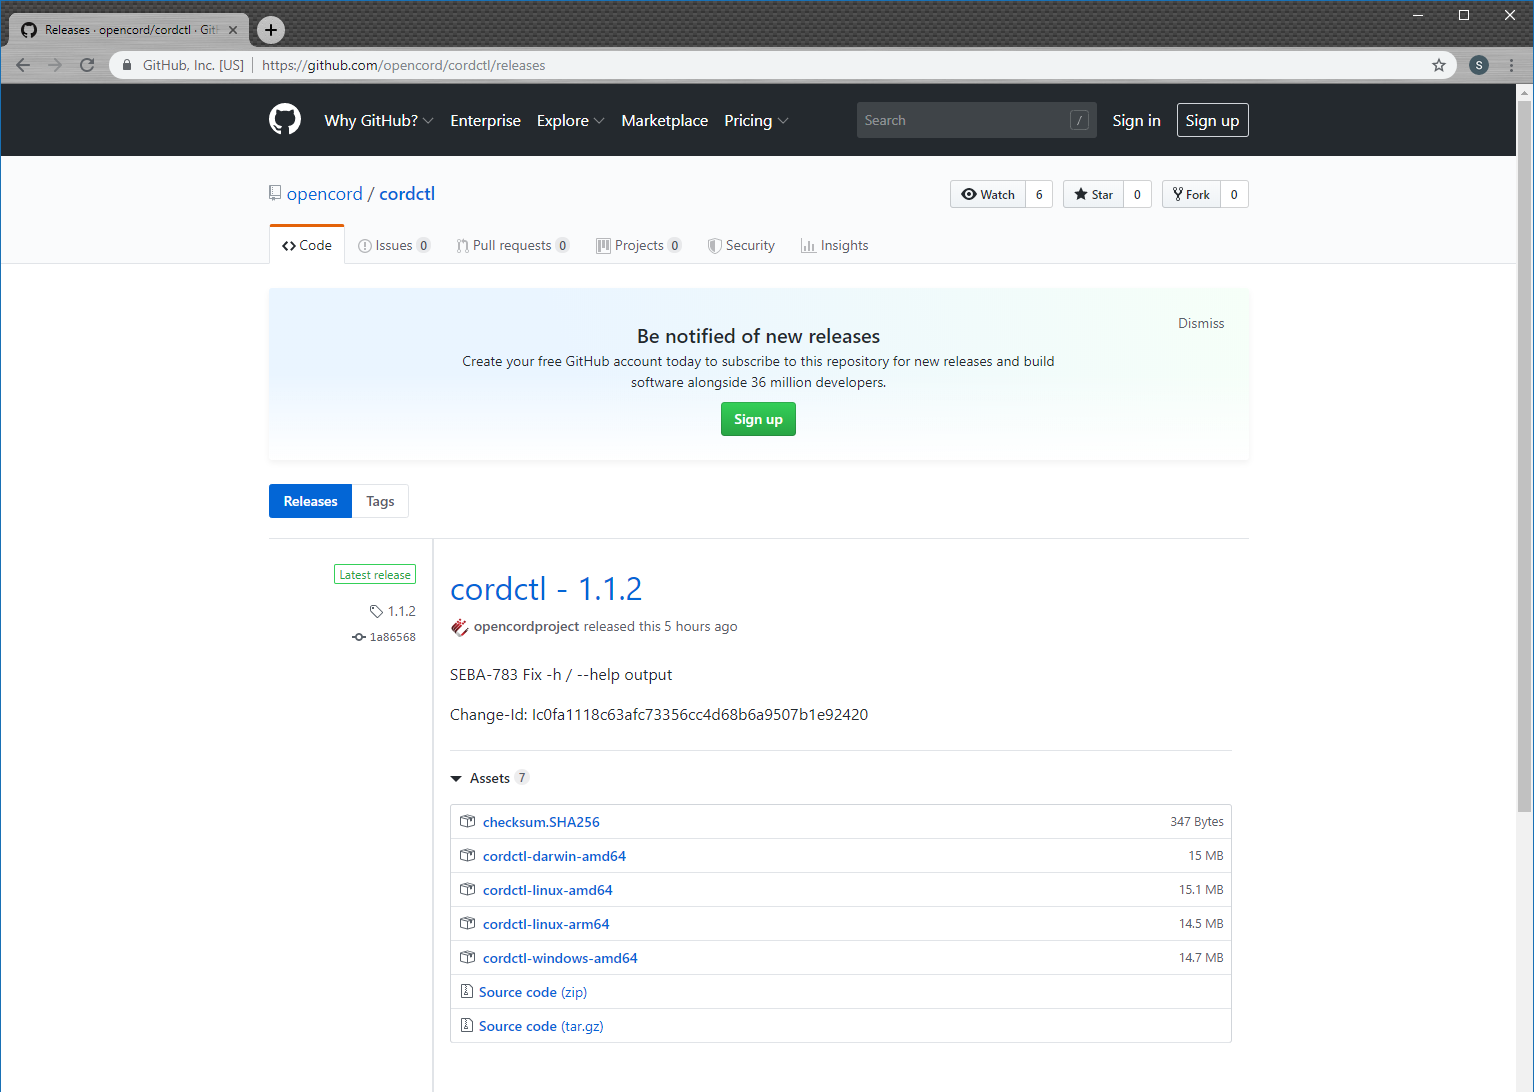Download cordctl-linux-amd64 binary
This screenshot has height=1092, width=1534.
(547, 890)
